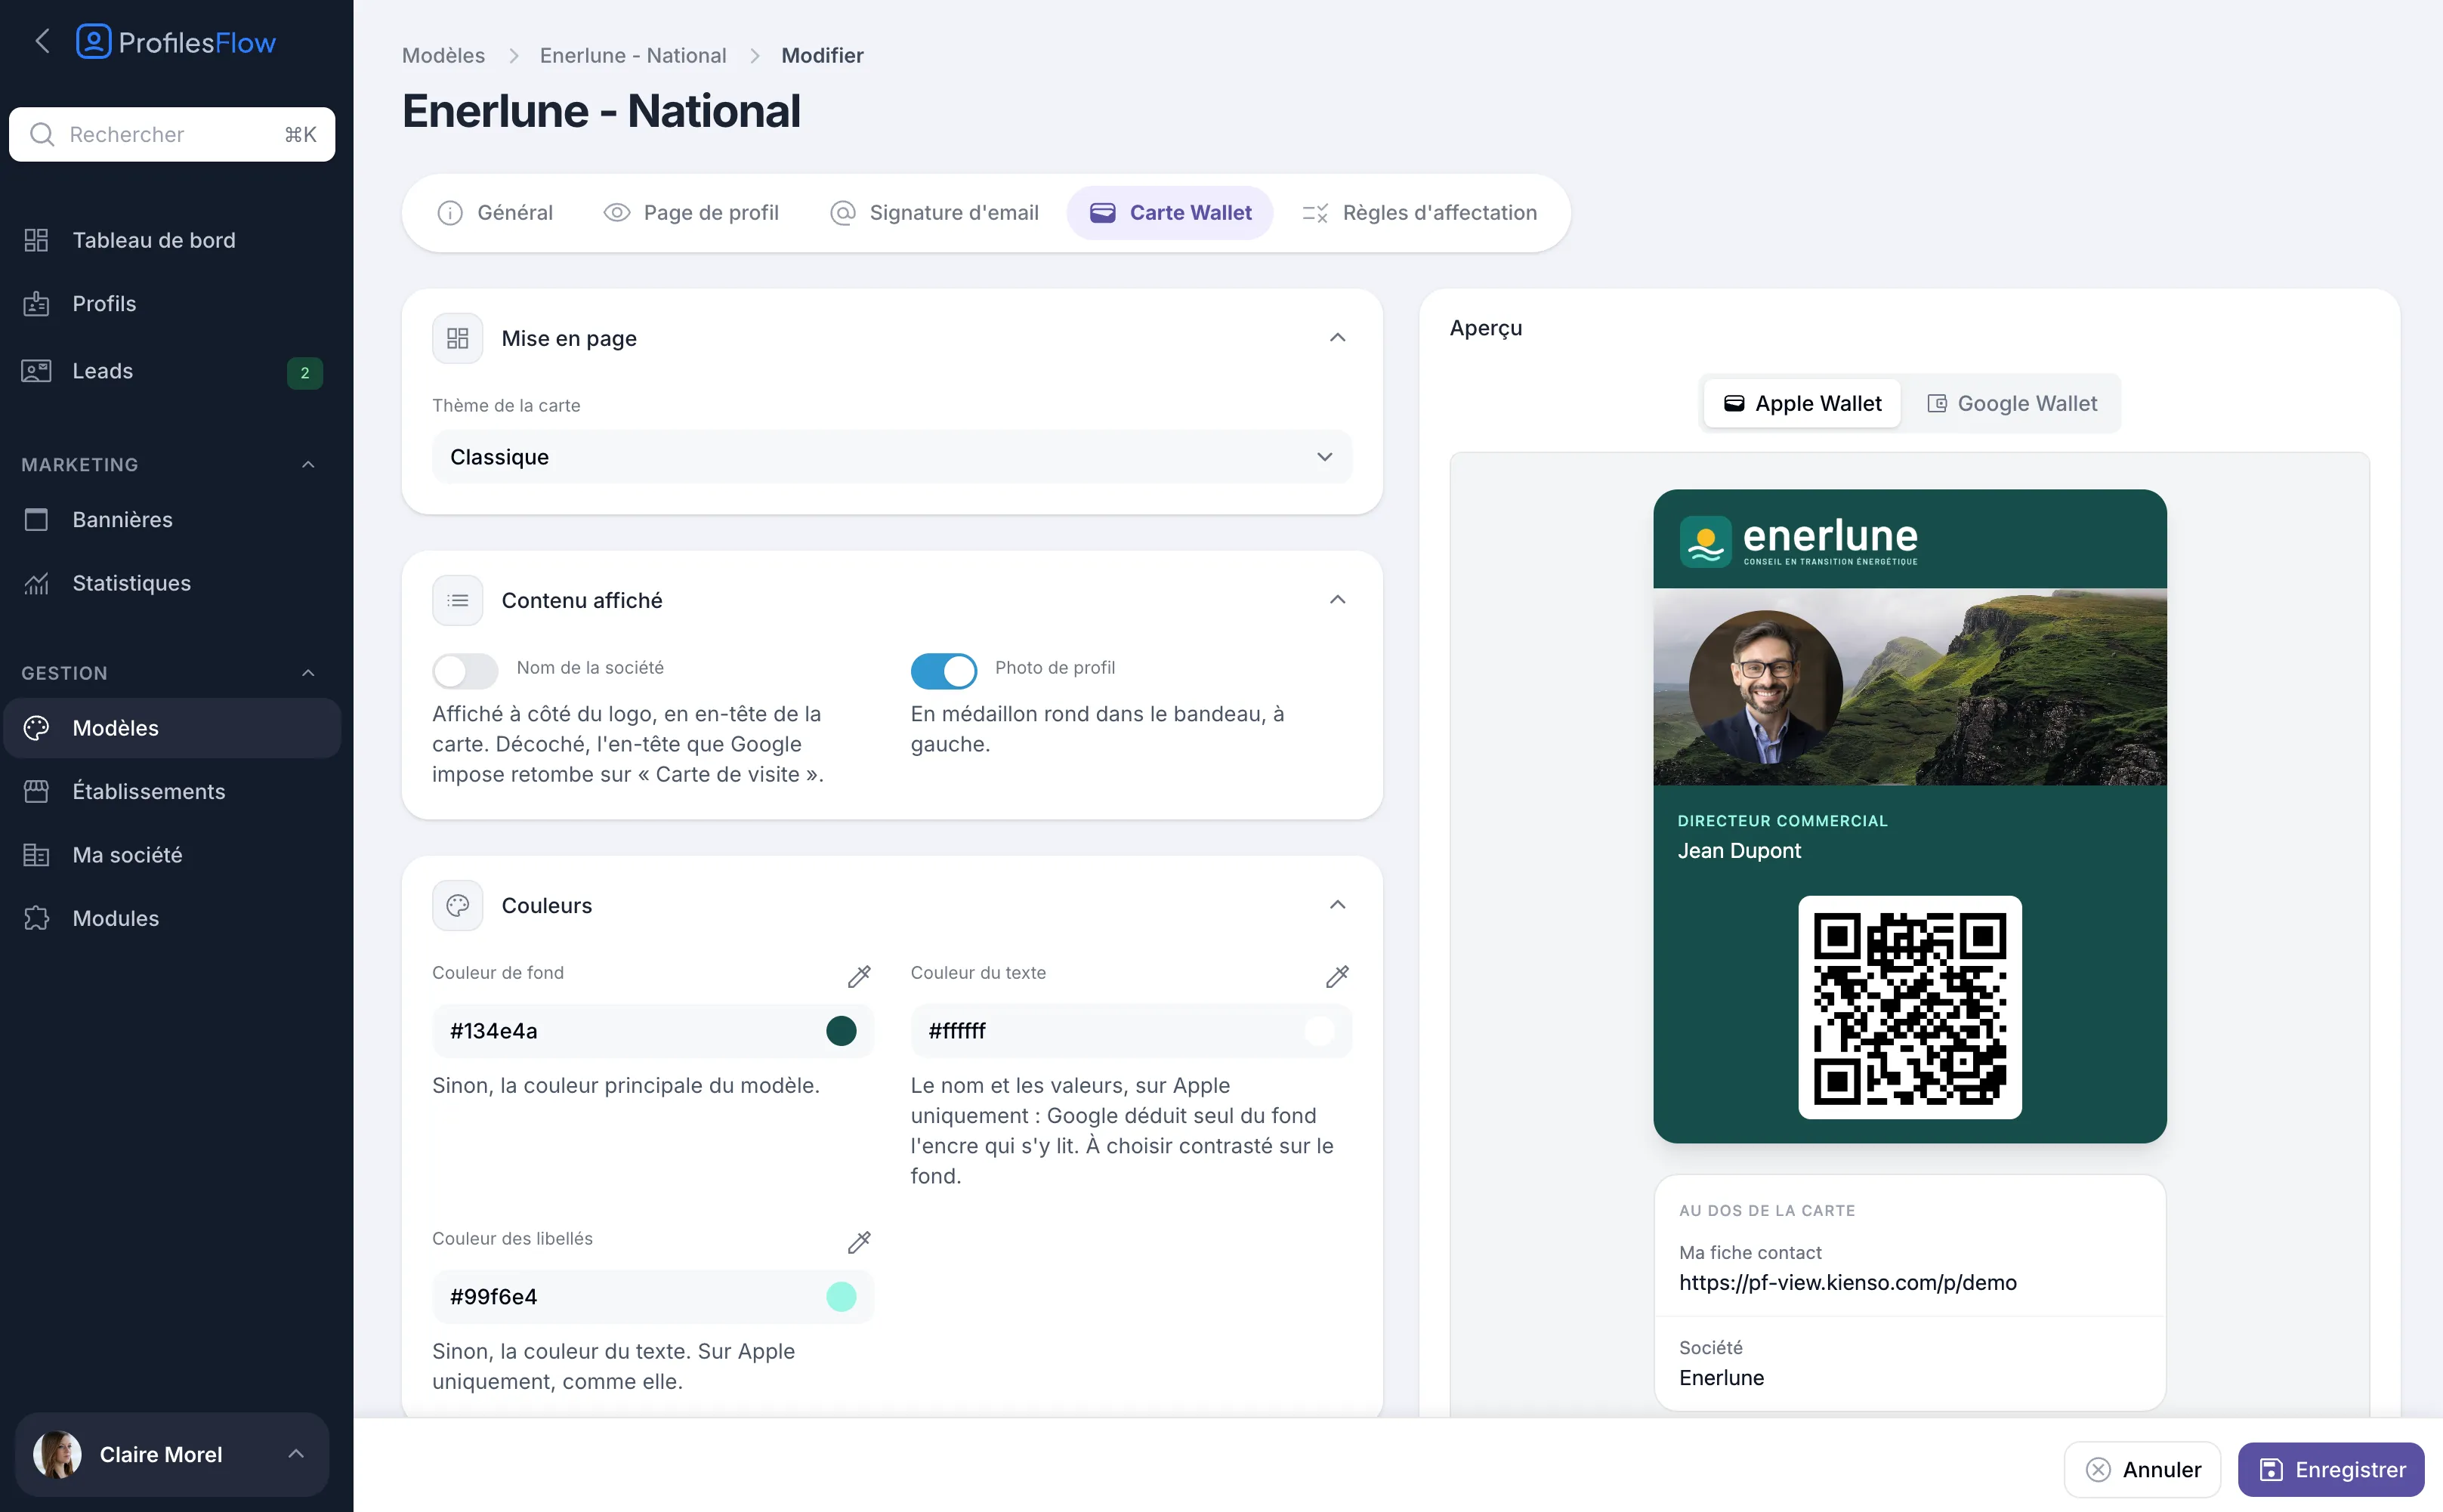Screen dimensions: 2443x1512
Task: Open Modules page
Action: pos(172,918)
